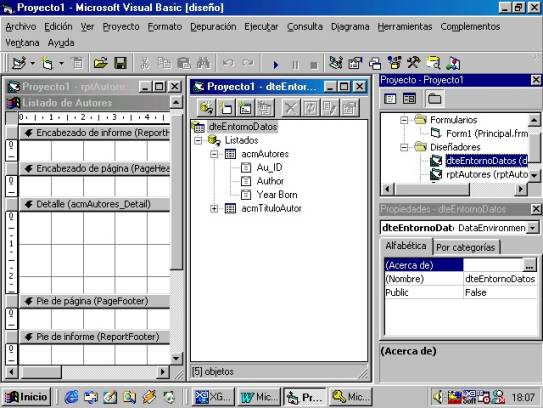Screen dimensions: 543x408
Task: Click the Start (run) play icon
Action: (x=276, y=65)
